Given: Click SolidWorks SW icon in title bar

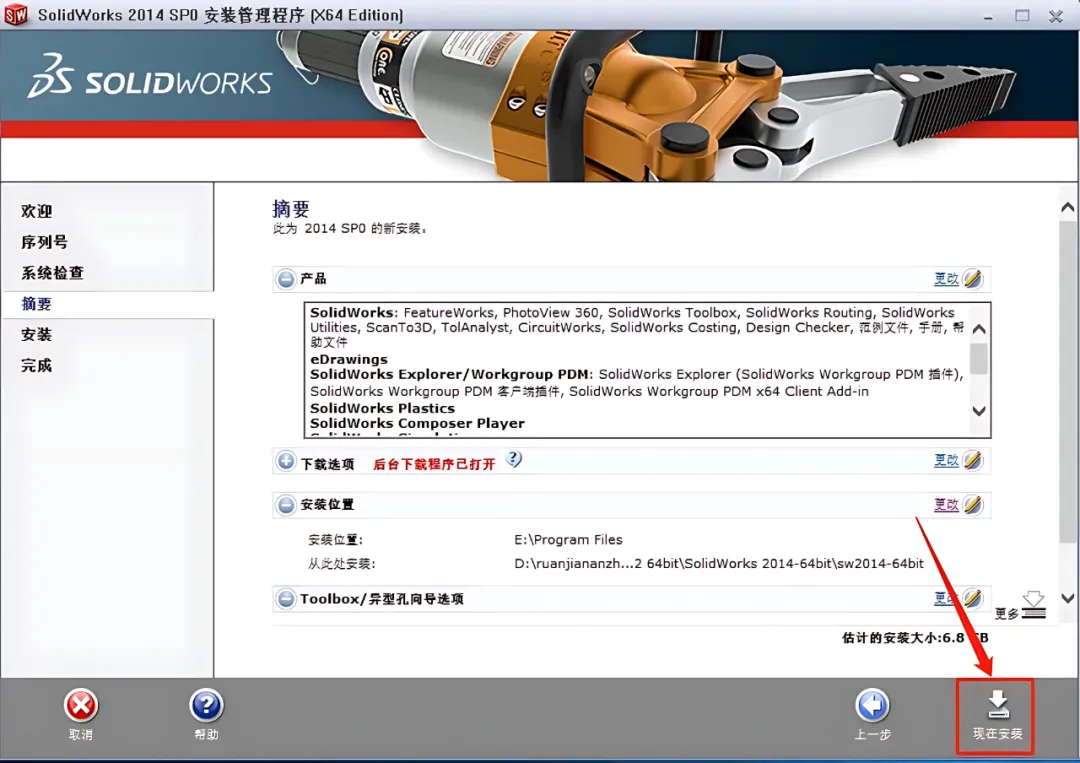Looking at the screenshot, I should coord(16,15).
